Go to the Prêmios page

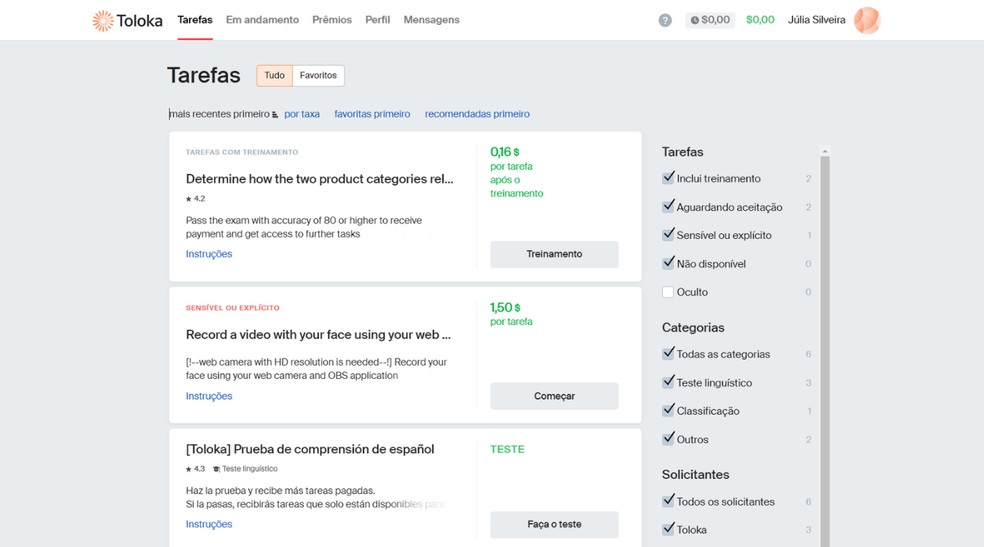[x=332, y=20]
